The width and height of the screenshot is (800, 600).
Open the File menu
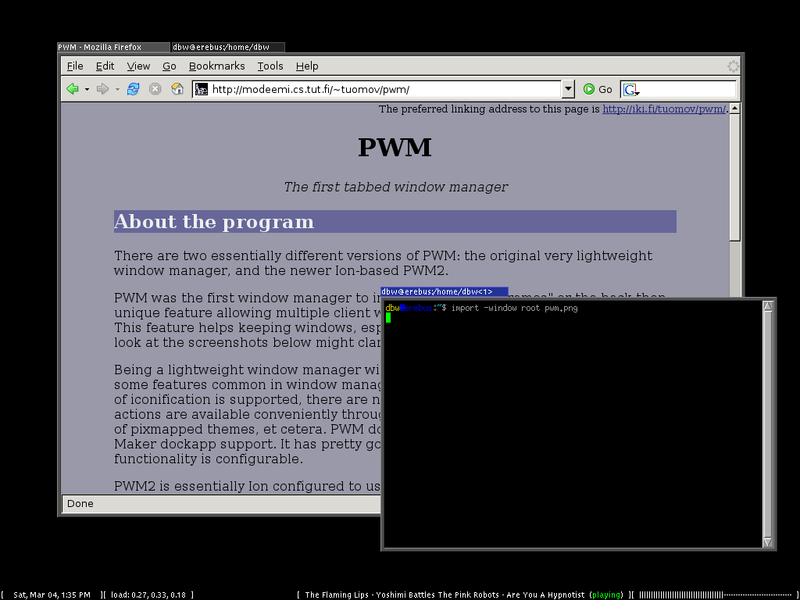click(x=75, y=66)
